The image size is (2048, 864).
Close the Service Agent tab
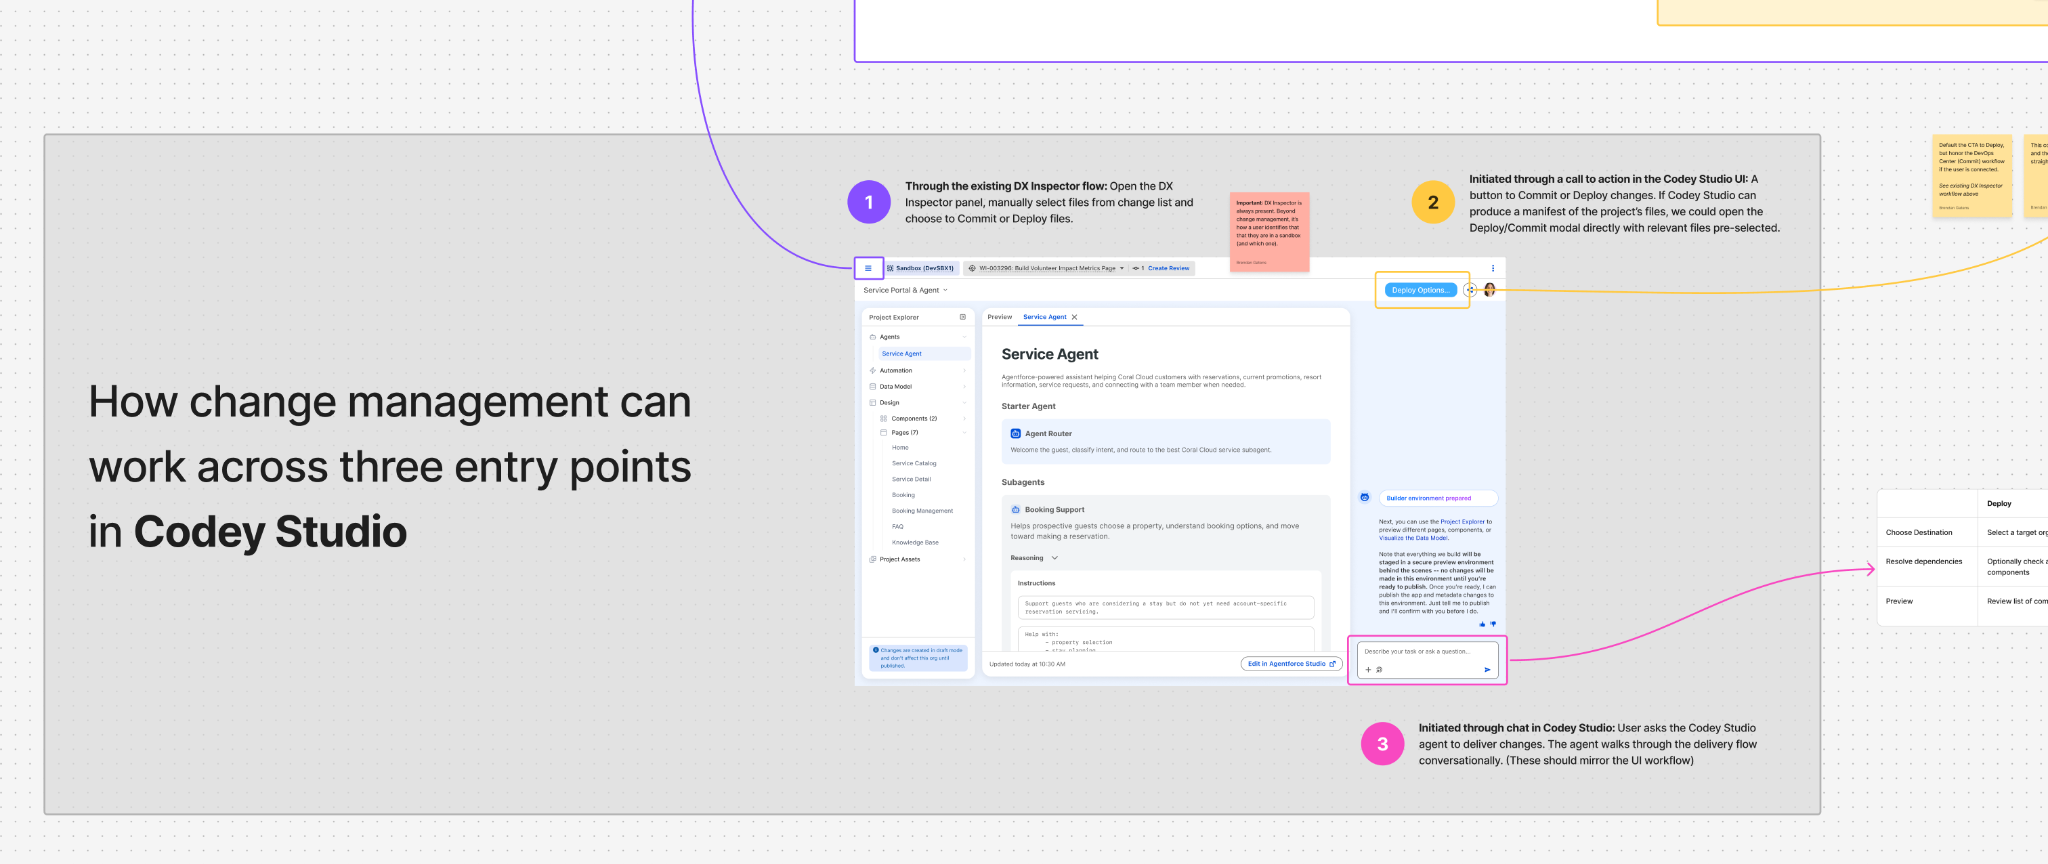point(1075,317)
